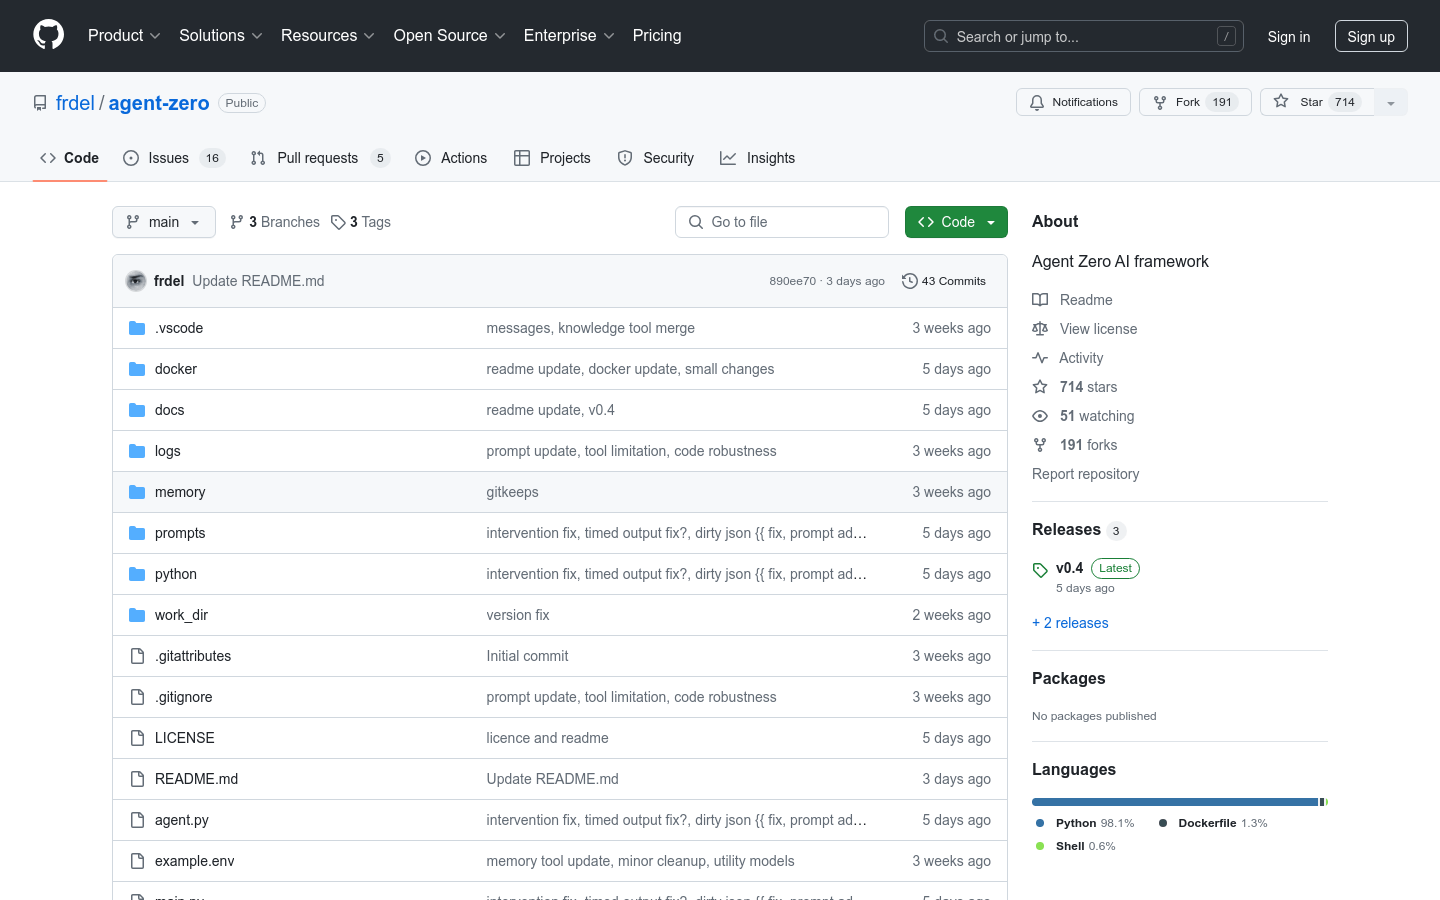
Task: Click the Sign up button
Action: [x=1370, y=36]
